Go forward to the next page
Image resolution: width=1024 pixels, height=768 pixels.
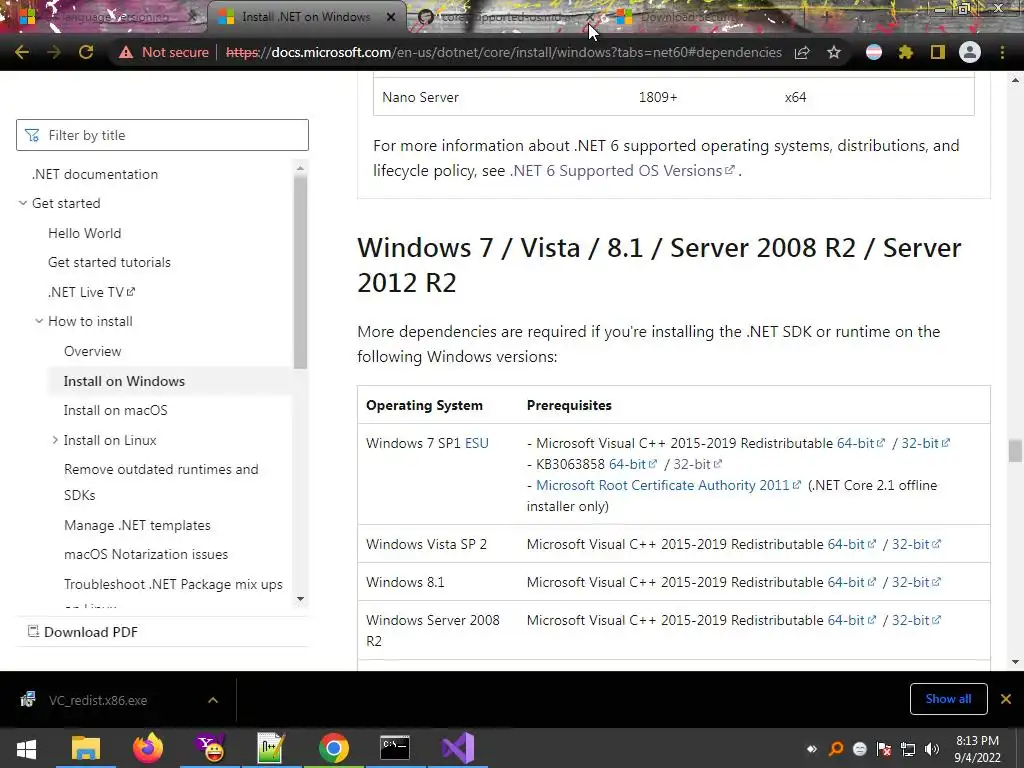54,52
